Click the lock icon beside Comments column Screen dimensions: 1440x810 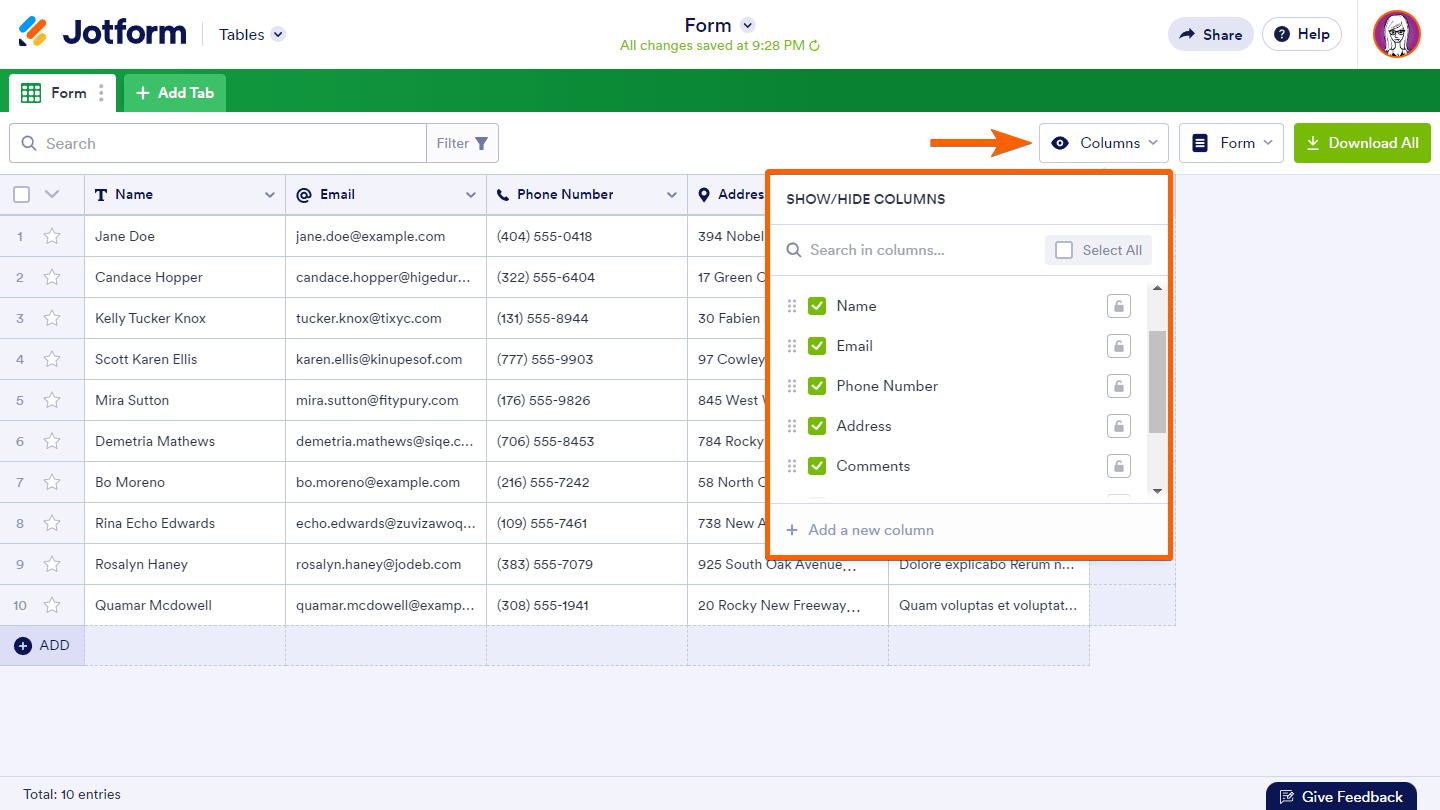1118,466
